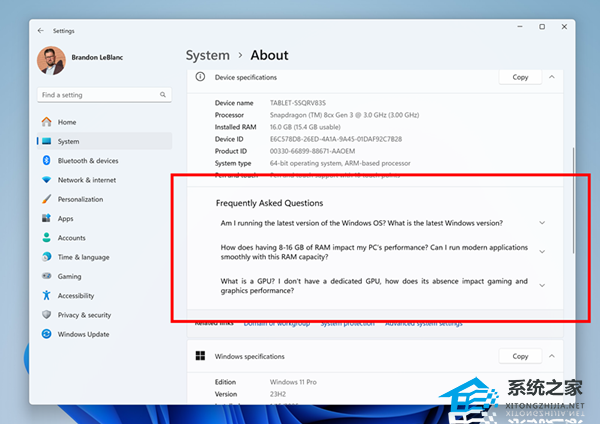Open Brandon LeBlanc profile picture
This screenshot has height=424, width=600.
click(x=51, y=60)
